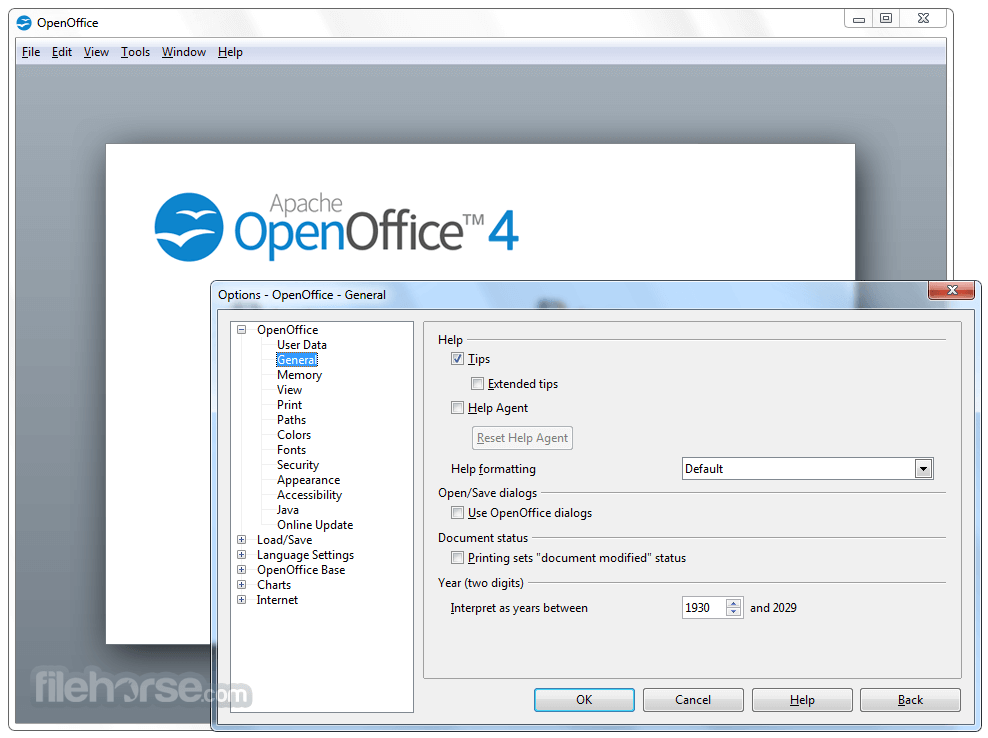
Task: Open the Window menu
Action: [x=184, y=52]
